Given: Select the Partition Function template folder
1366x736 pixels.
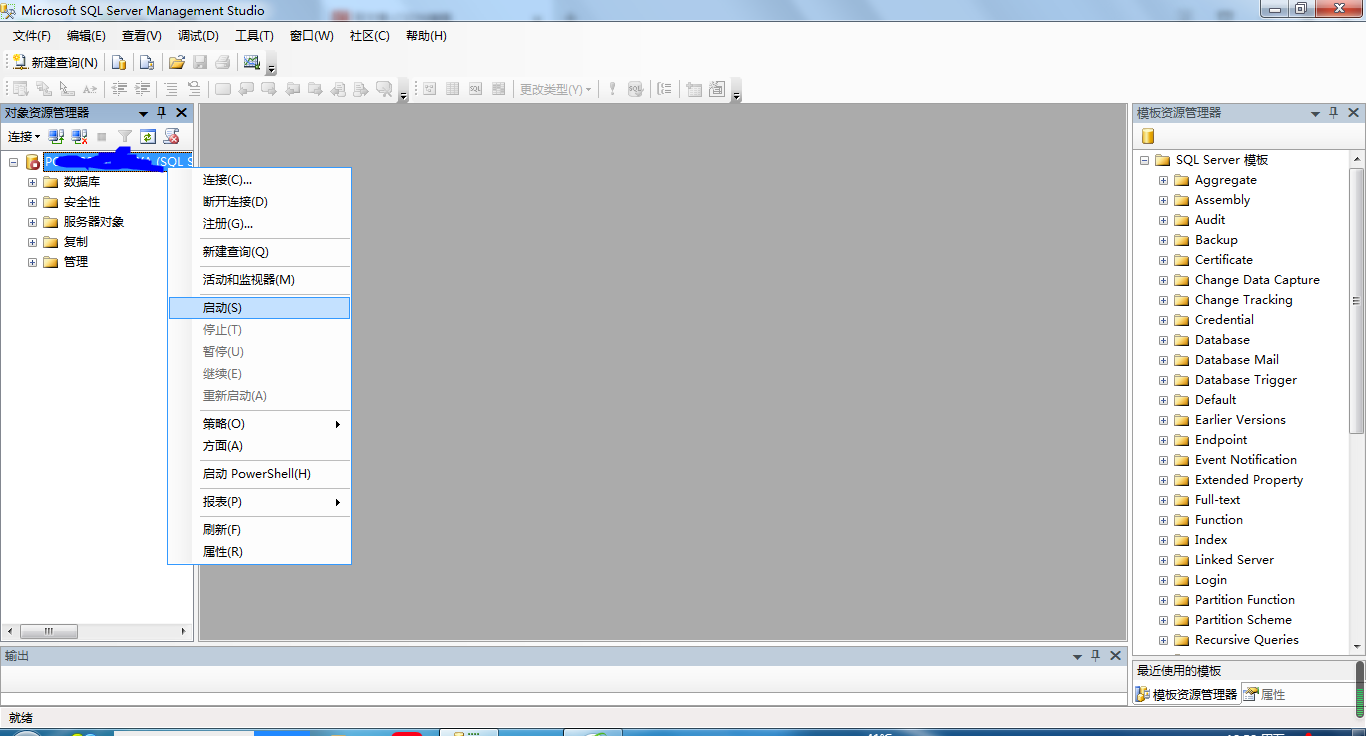Looking at the screenshot, I should tap(1244, 600).
